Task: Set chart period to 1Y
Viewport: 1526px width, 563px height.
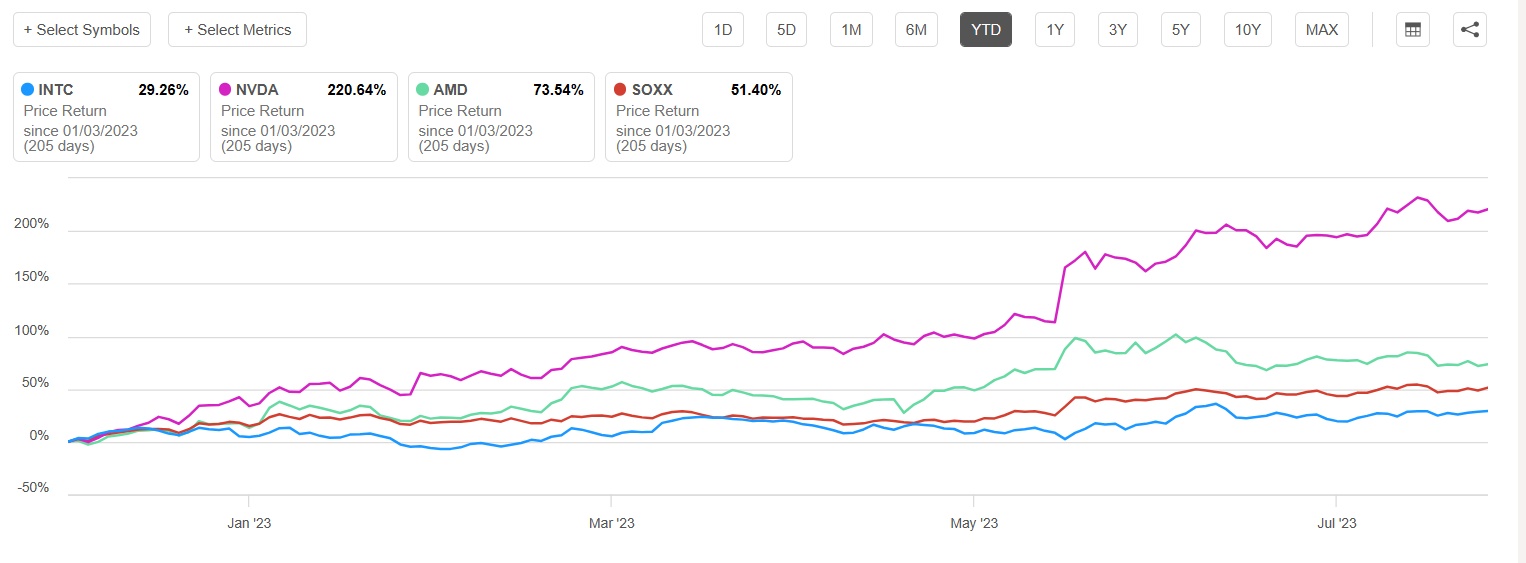Action: (1055, 30)
